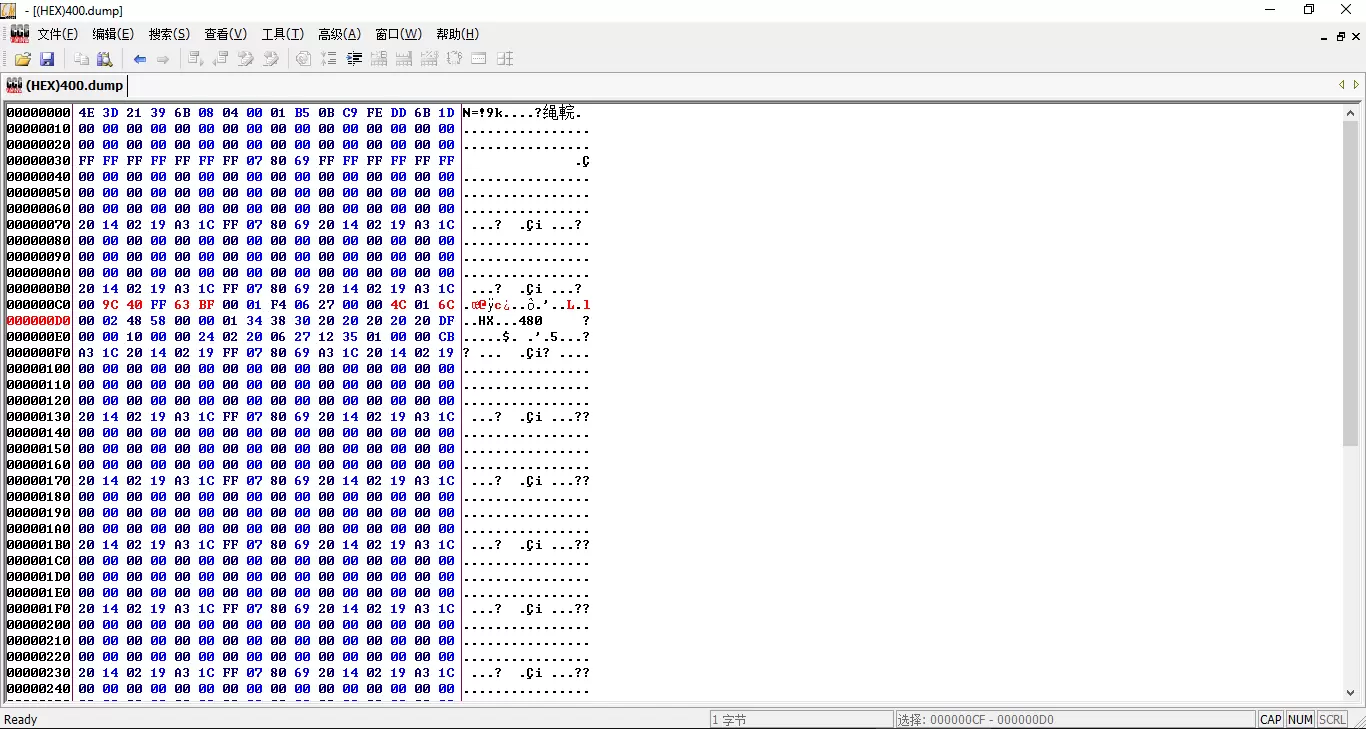
Task: Expand the 高级(A) menu
Action: (x=339, y=34)
